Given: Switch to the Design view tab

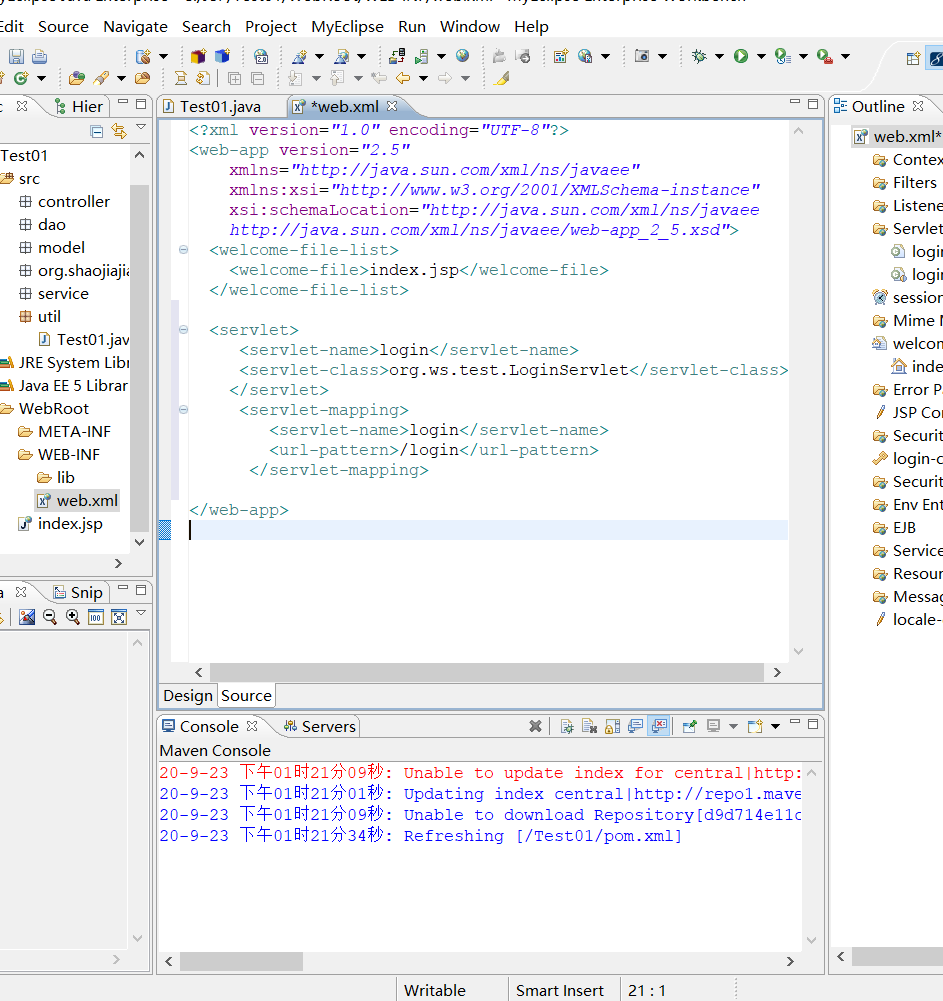Looking at the screenshot, I should pos(187,696).
